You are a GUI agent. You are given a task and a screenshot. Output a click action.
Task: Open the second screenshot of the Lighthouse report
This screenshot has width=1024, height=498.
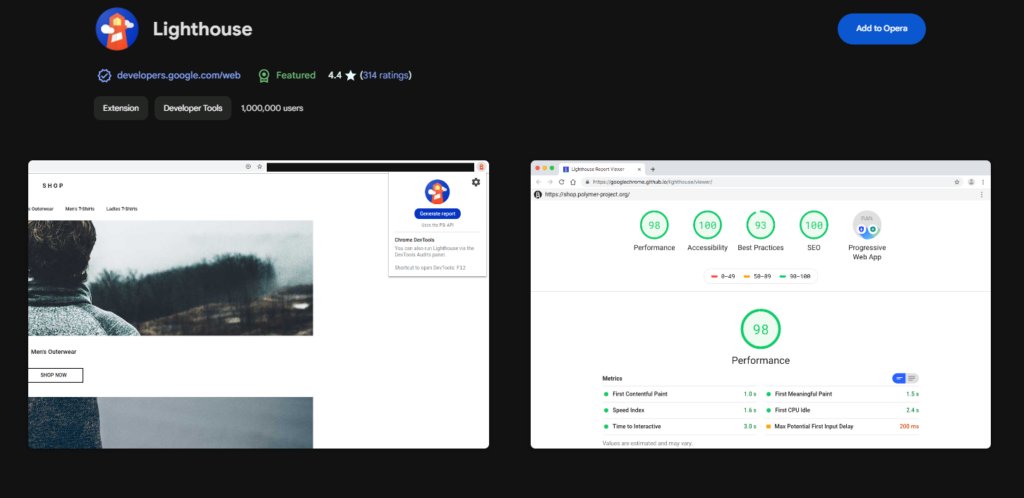761,304
